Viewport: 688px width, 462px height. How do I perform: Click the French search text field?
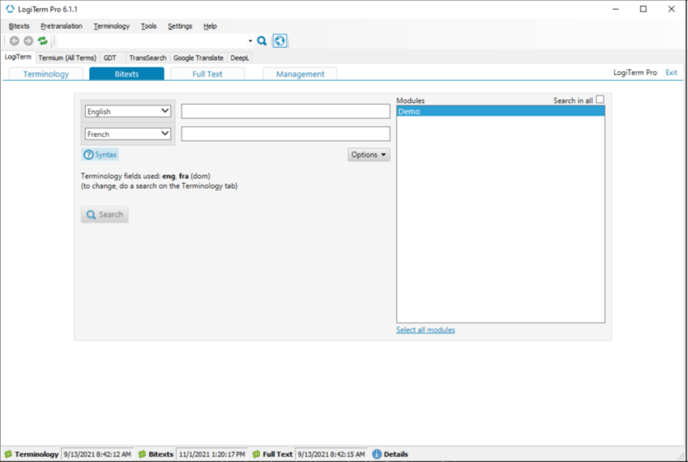coord(286,134)
